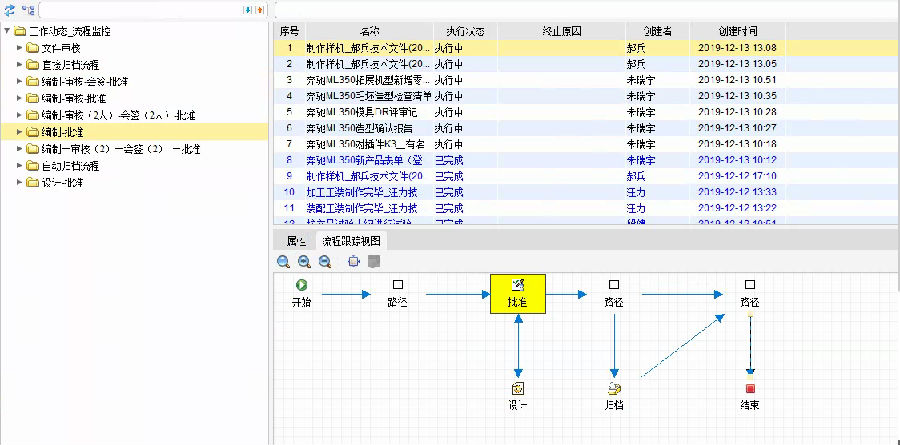This screenshot has height=445, width=900.
Task: Select the green 开始 start node
Action: pos(301,285)
